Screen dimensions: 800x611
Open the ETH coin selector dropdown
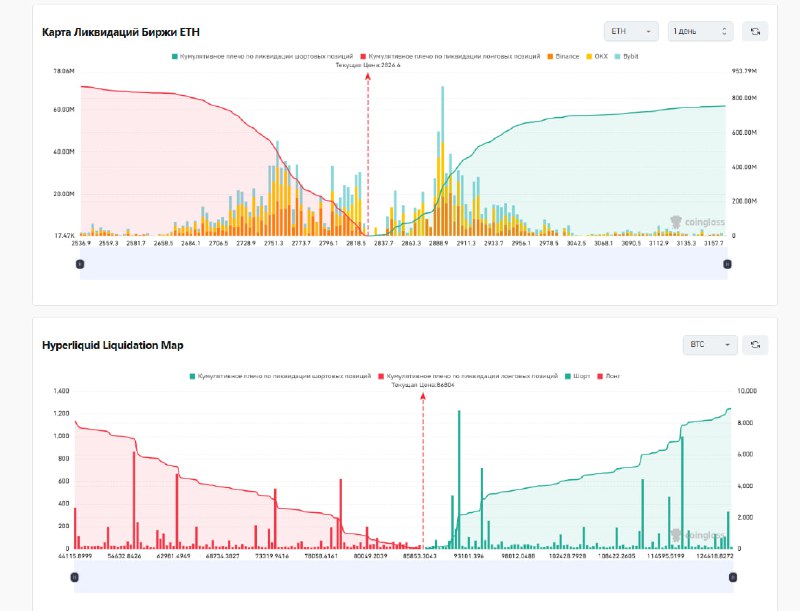coord(631,32)
